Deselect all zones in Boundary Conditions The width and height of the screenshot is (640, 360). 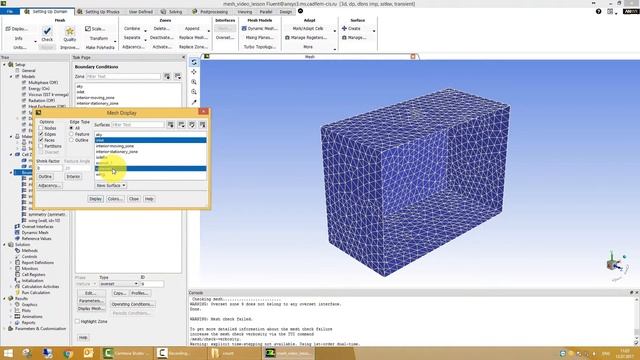(178, 76)
